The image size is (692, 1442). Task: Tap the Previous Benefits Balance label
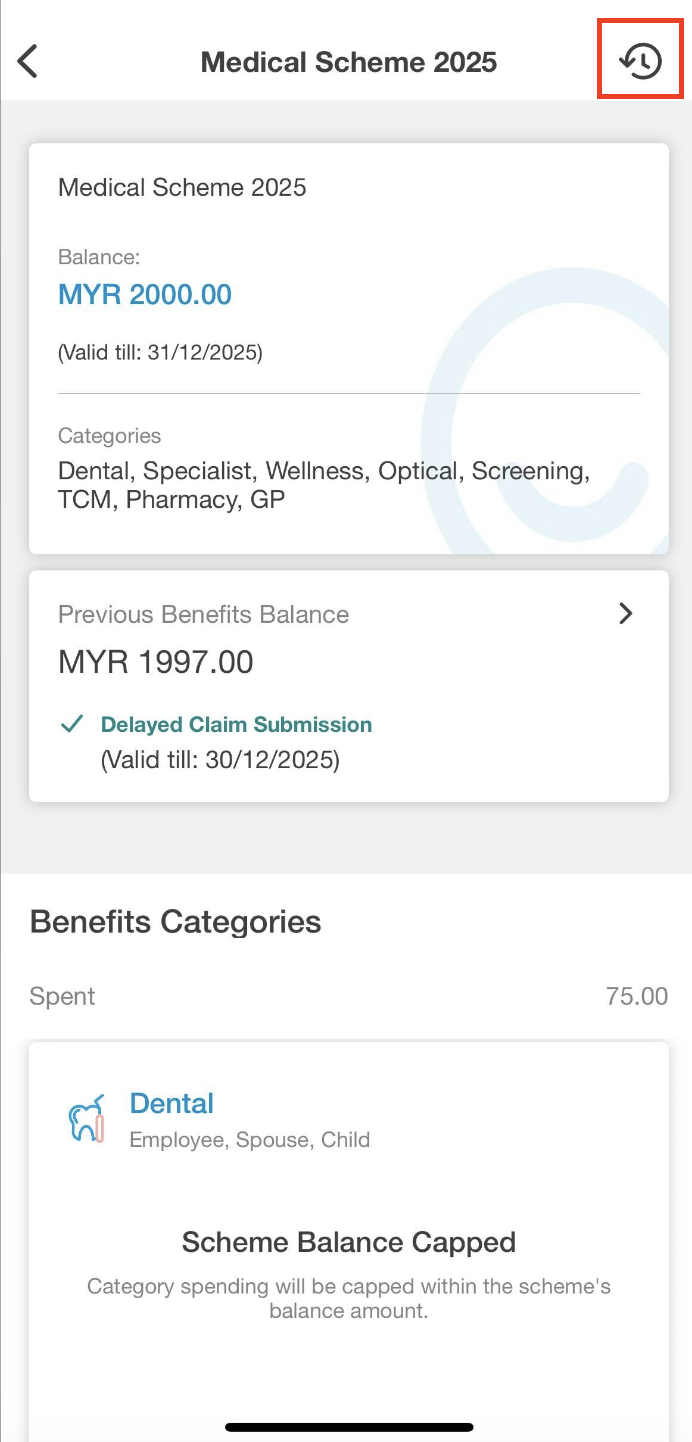pyautogui.click(x=204, y=614)
